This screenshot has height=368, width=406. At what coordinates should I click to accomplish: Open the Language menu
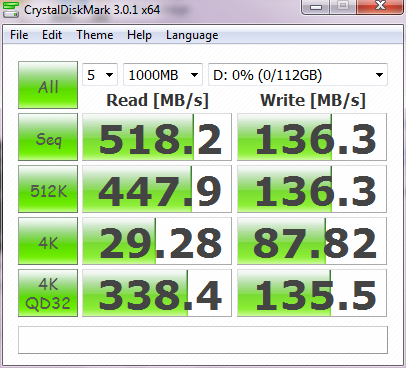point(192,35)
